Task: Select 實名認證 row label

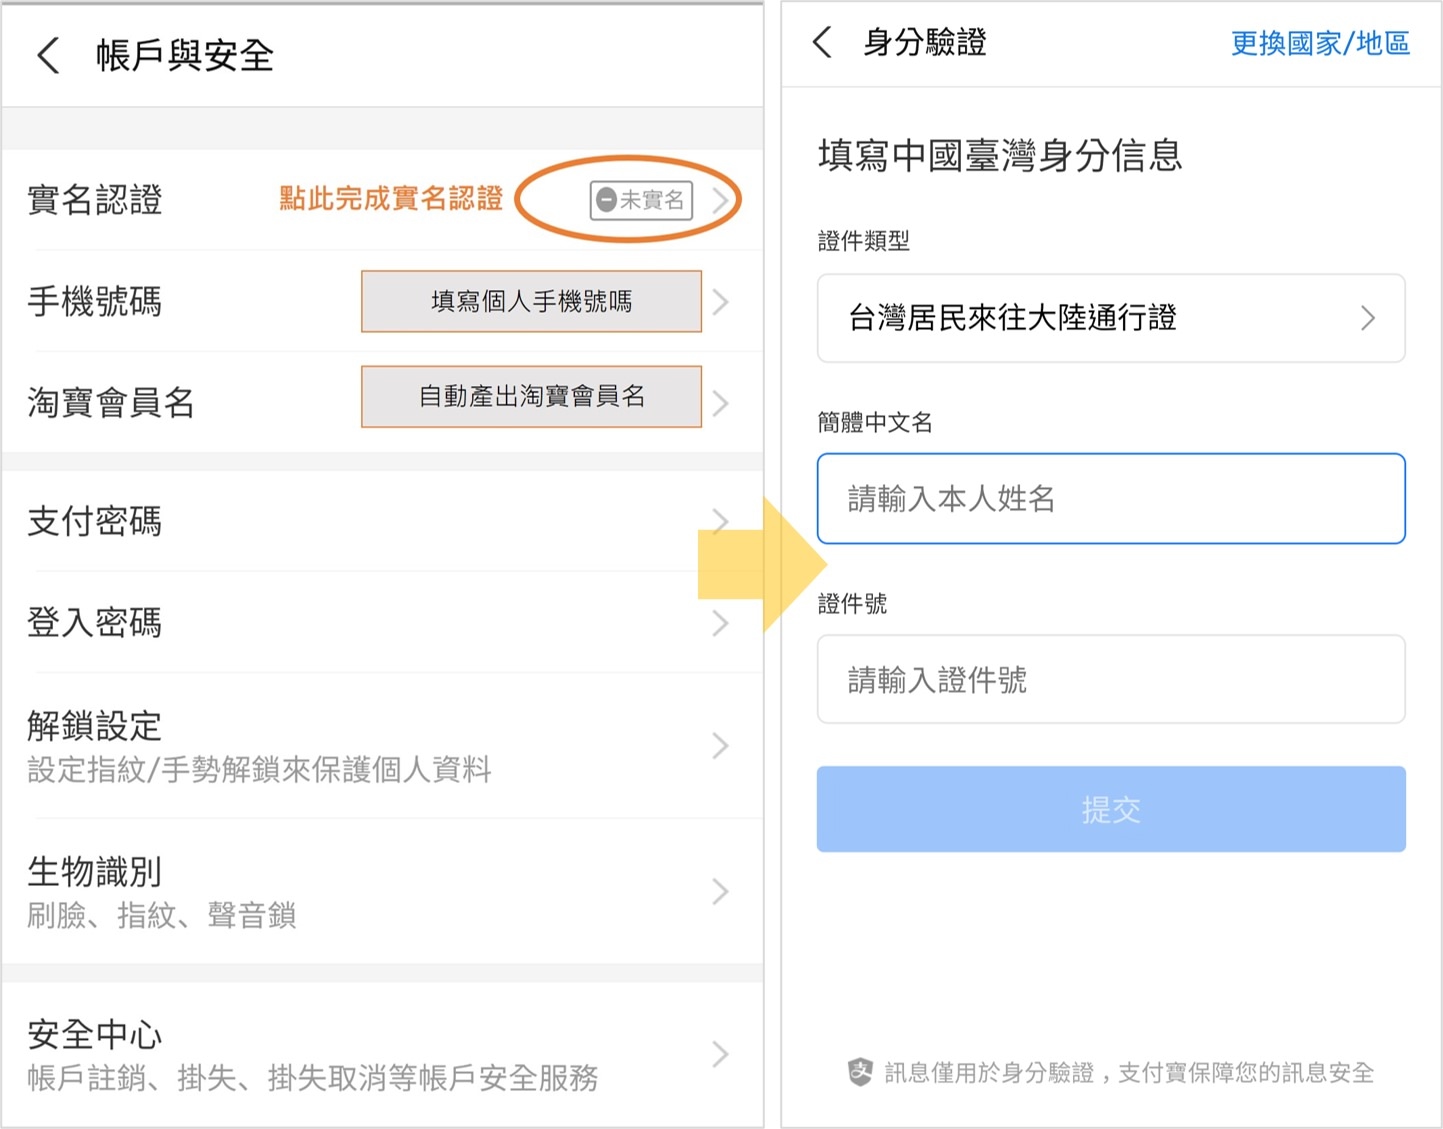Action: click(95, 200)
